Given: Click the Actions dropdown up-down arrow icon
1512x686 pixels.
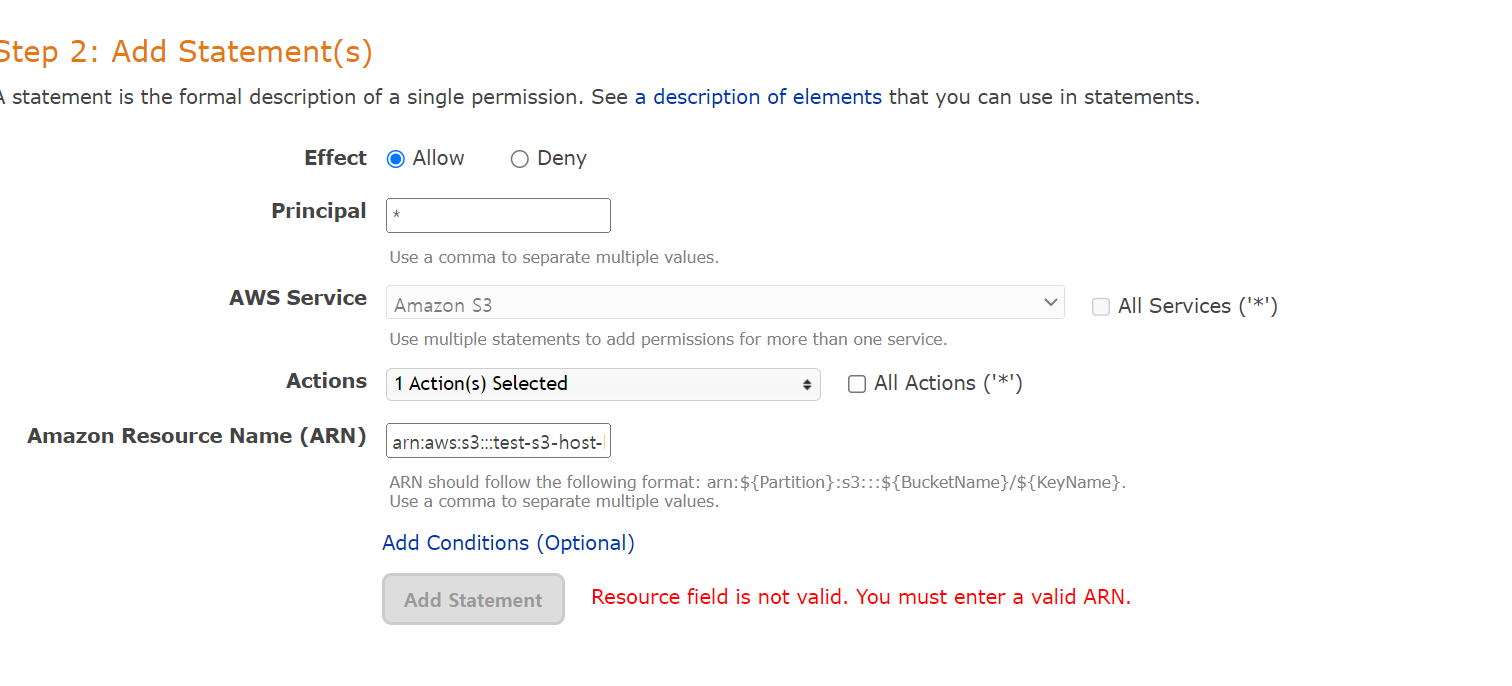Looking at the screenshot, I should [x=807, y=385].
